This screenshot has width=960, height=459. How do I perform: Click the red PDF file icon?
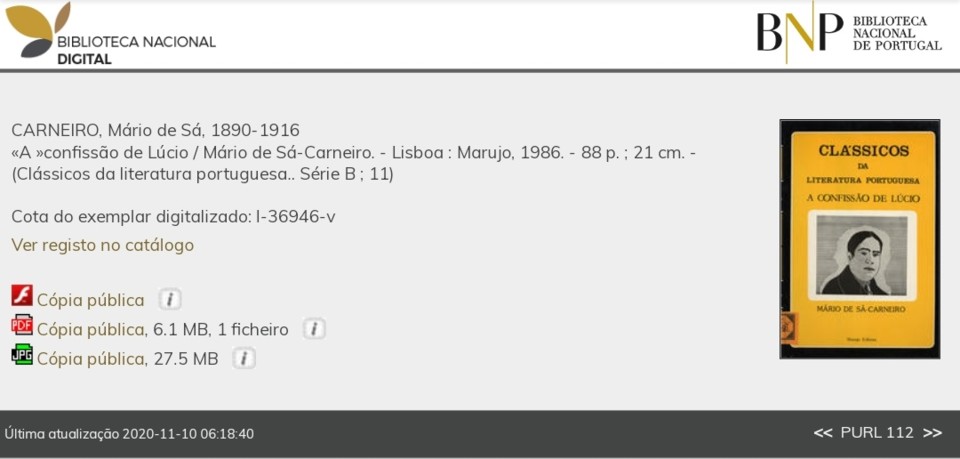pos(22,325)
